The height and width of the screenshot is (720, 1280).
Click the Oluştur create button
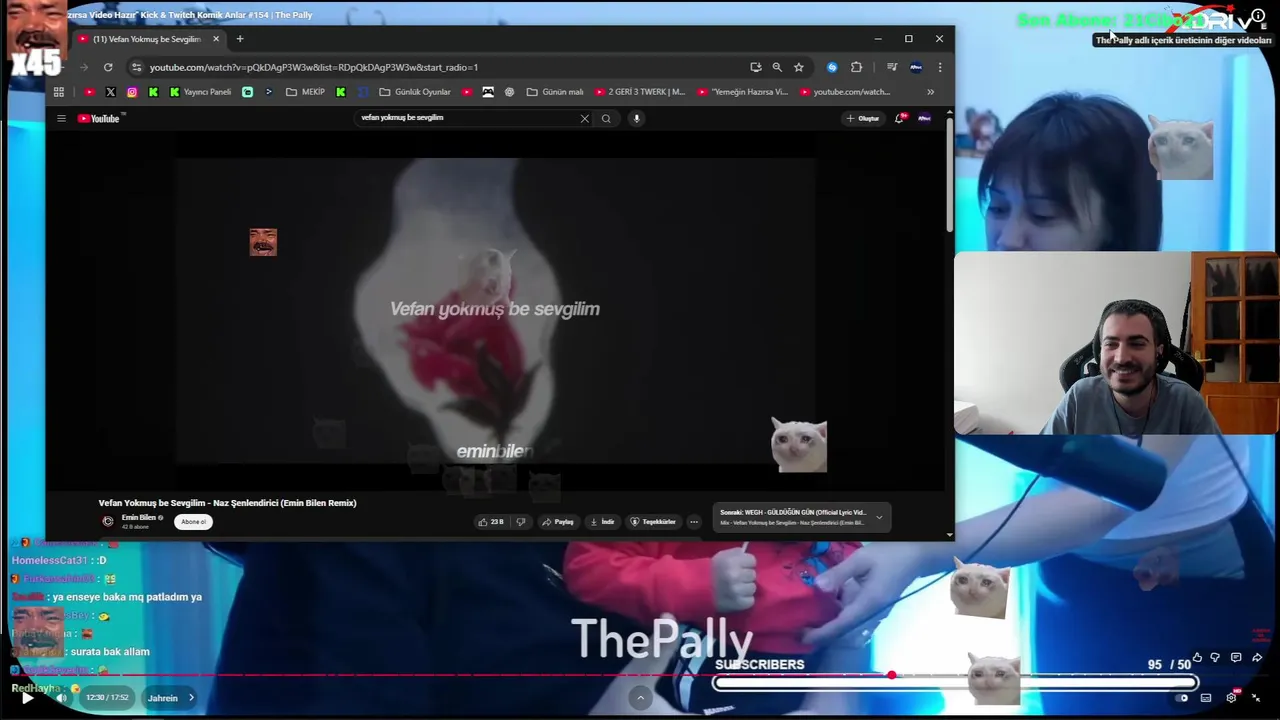click(x=863, y=118)
